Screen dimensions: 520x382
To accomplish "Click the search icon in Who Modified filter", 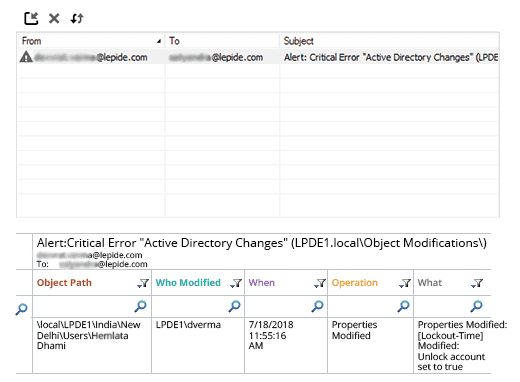I will point(234,306).
